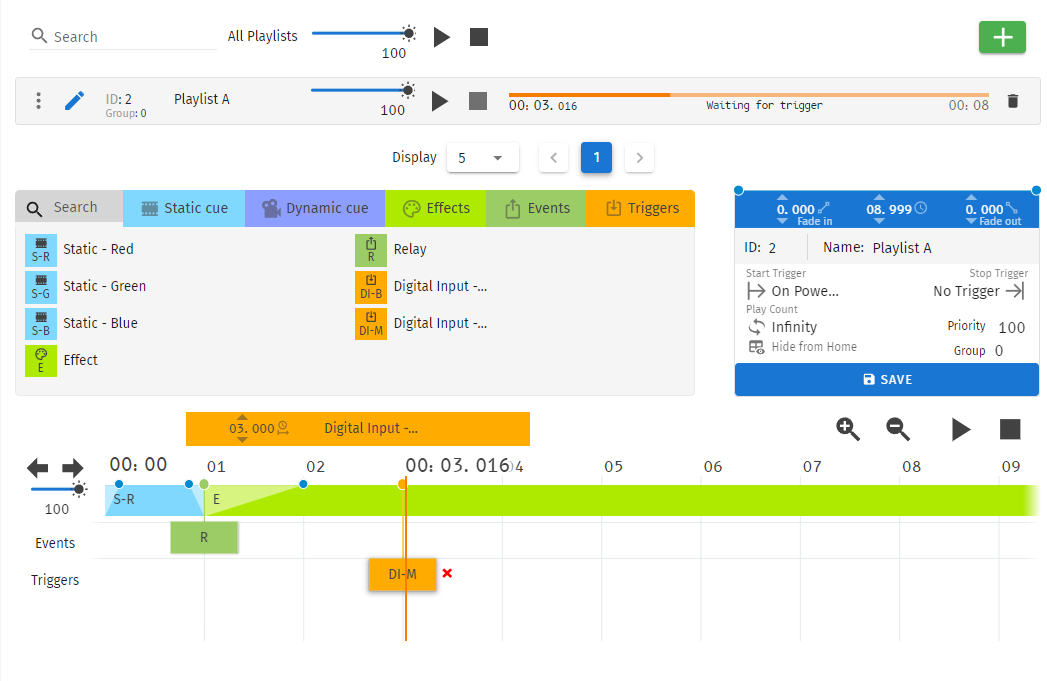Select the DI-M Digital Input trigger icon

pyautogui.click(x=371, y=324)
